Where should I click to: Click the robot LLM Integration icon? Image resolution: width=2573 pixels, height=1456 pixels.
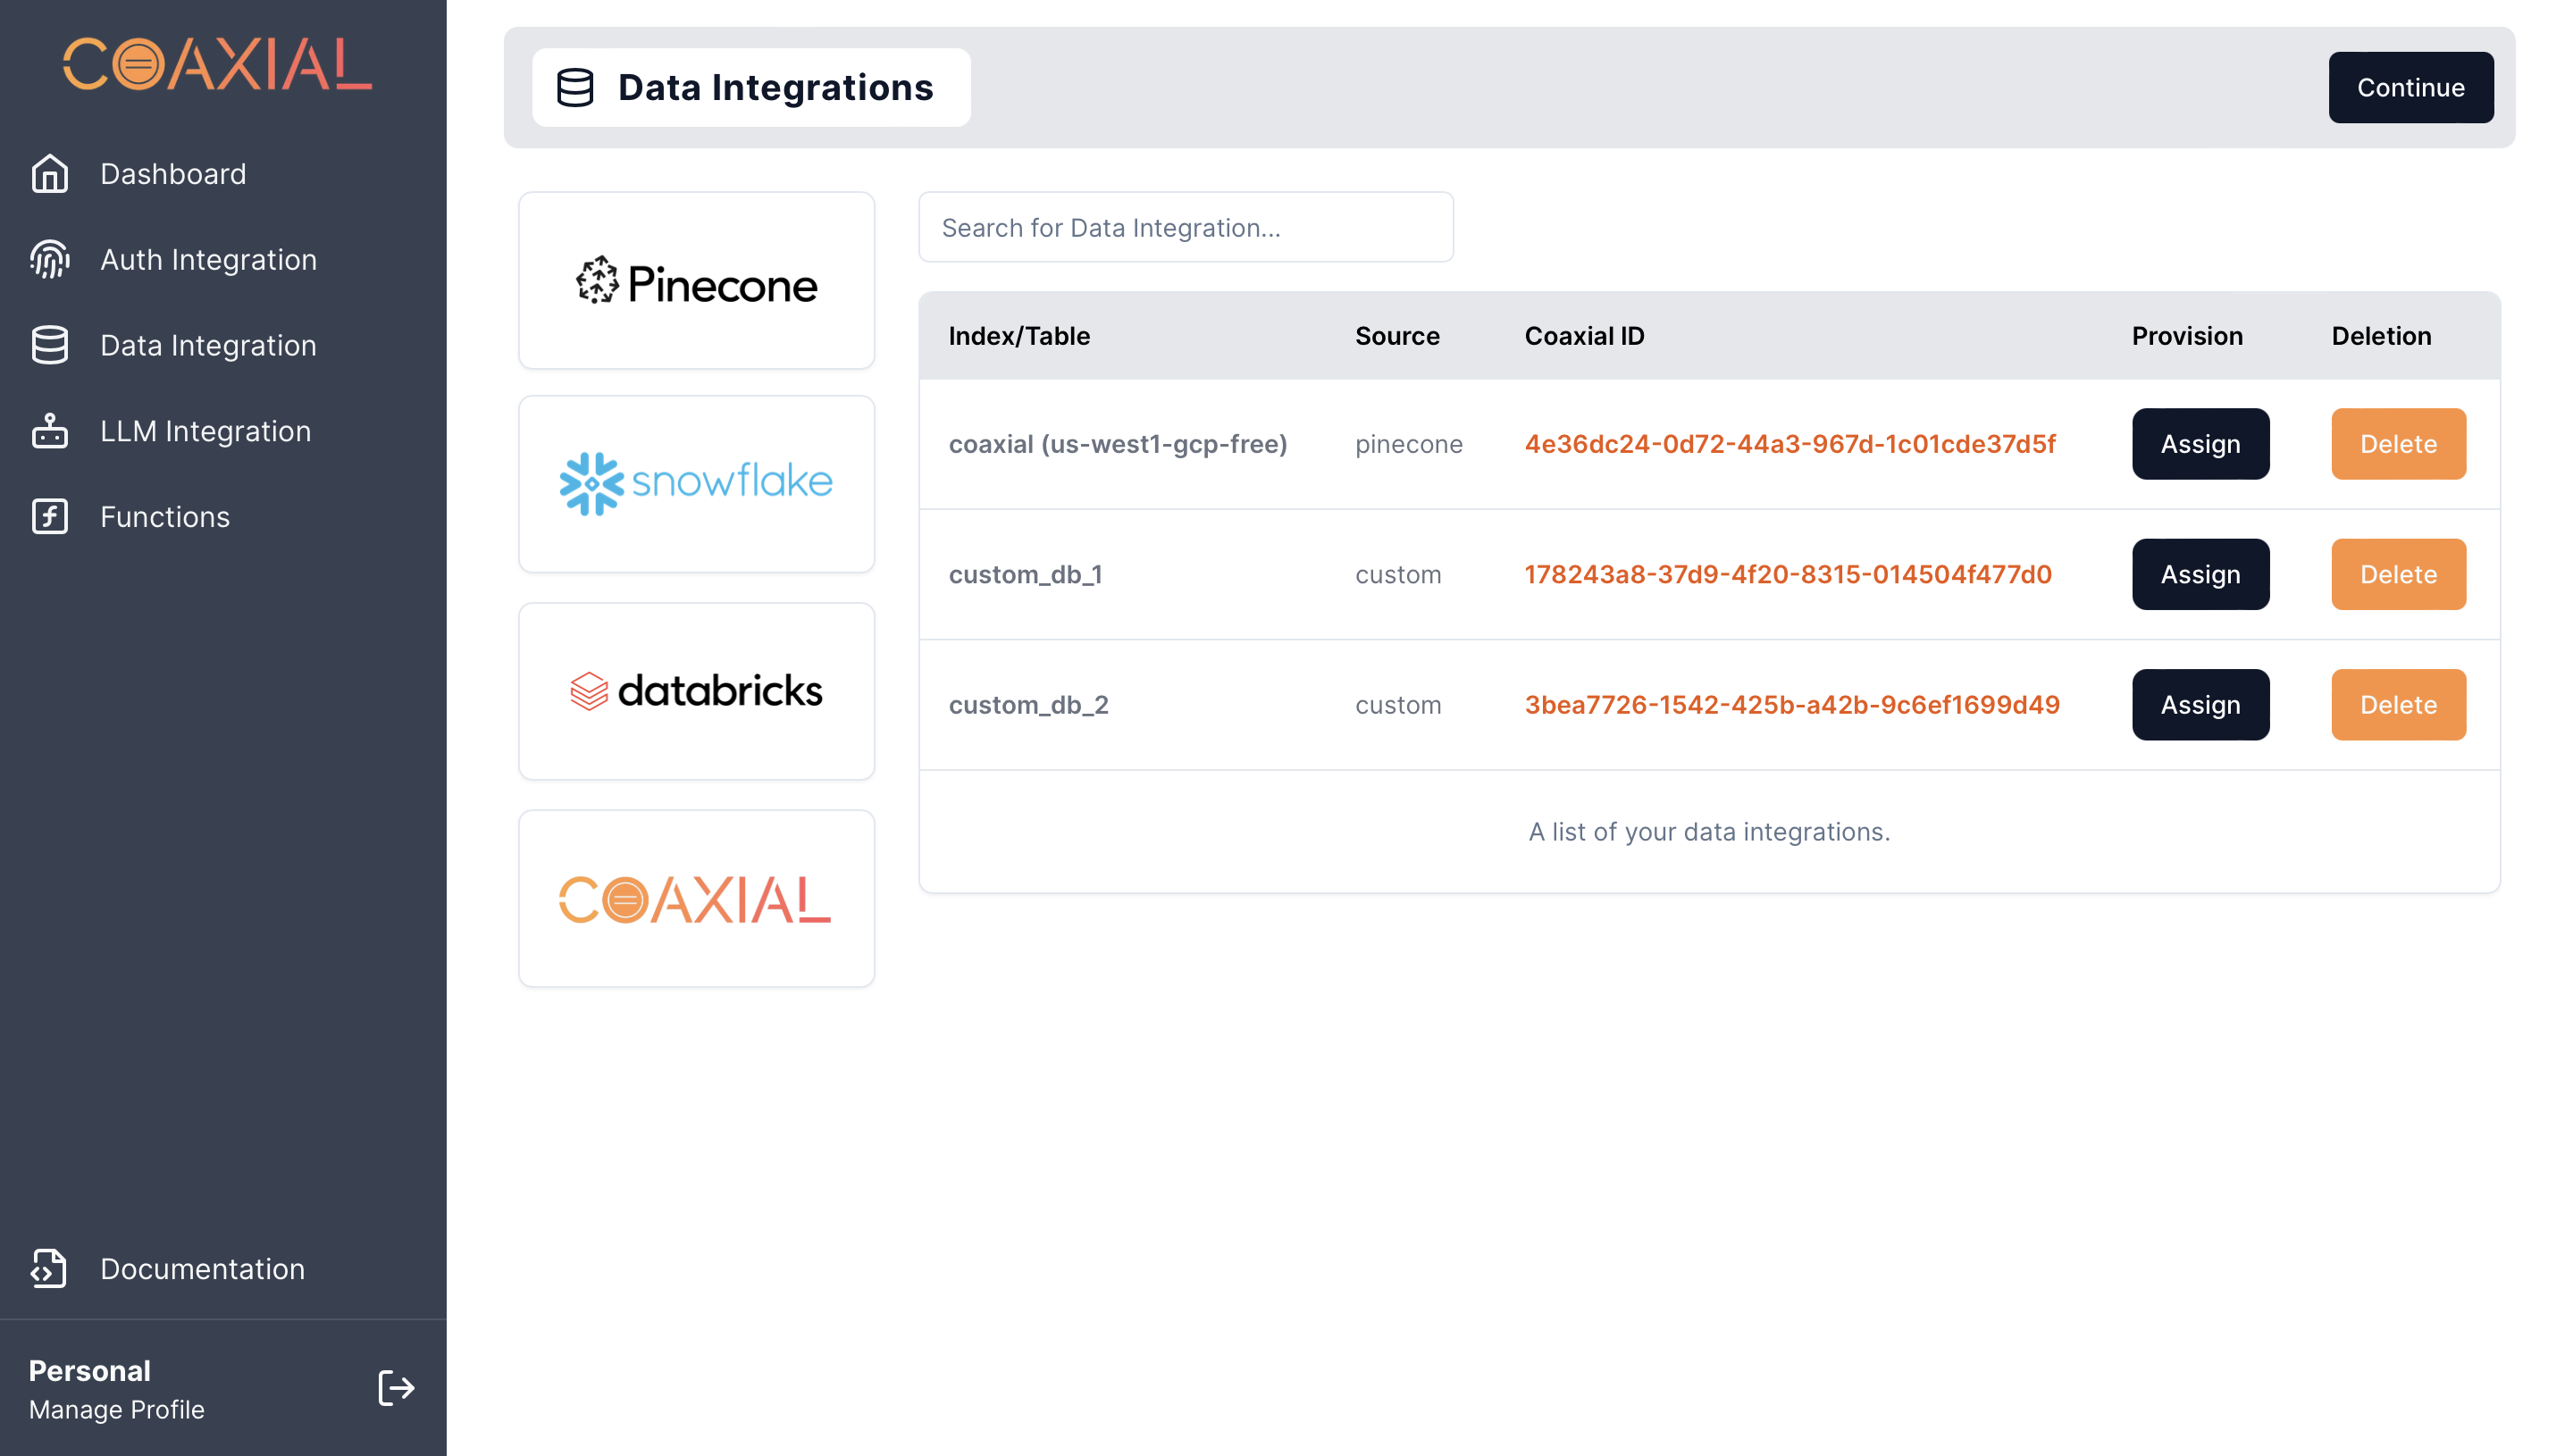[49, 431]
